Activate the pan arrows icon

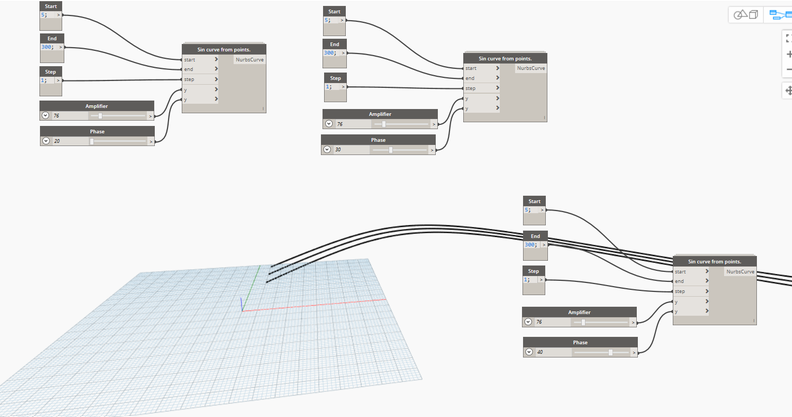click(x=788, y=91)
